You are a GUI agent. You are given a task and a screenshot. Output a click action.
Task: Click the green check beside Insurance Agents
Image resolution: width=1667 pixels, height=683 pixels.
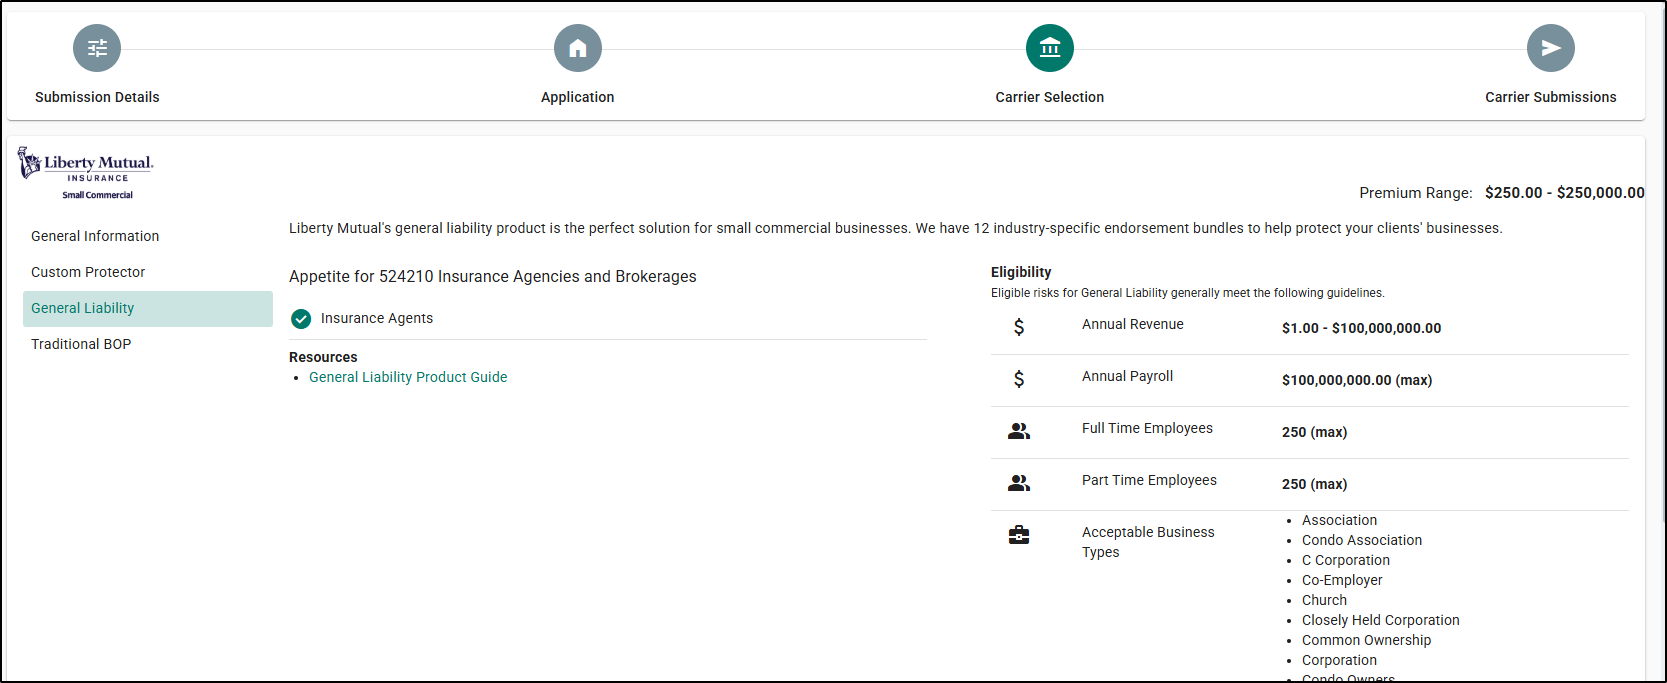(301, 319)
